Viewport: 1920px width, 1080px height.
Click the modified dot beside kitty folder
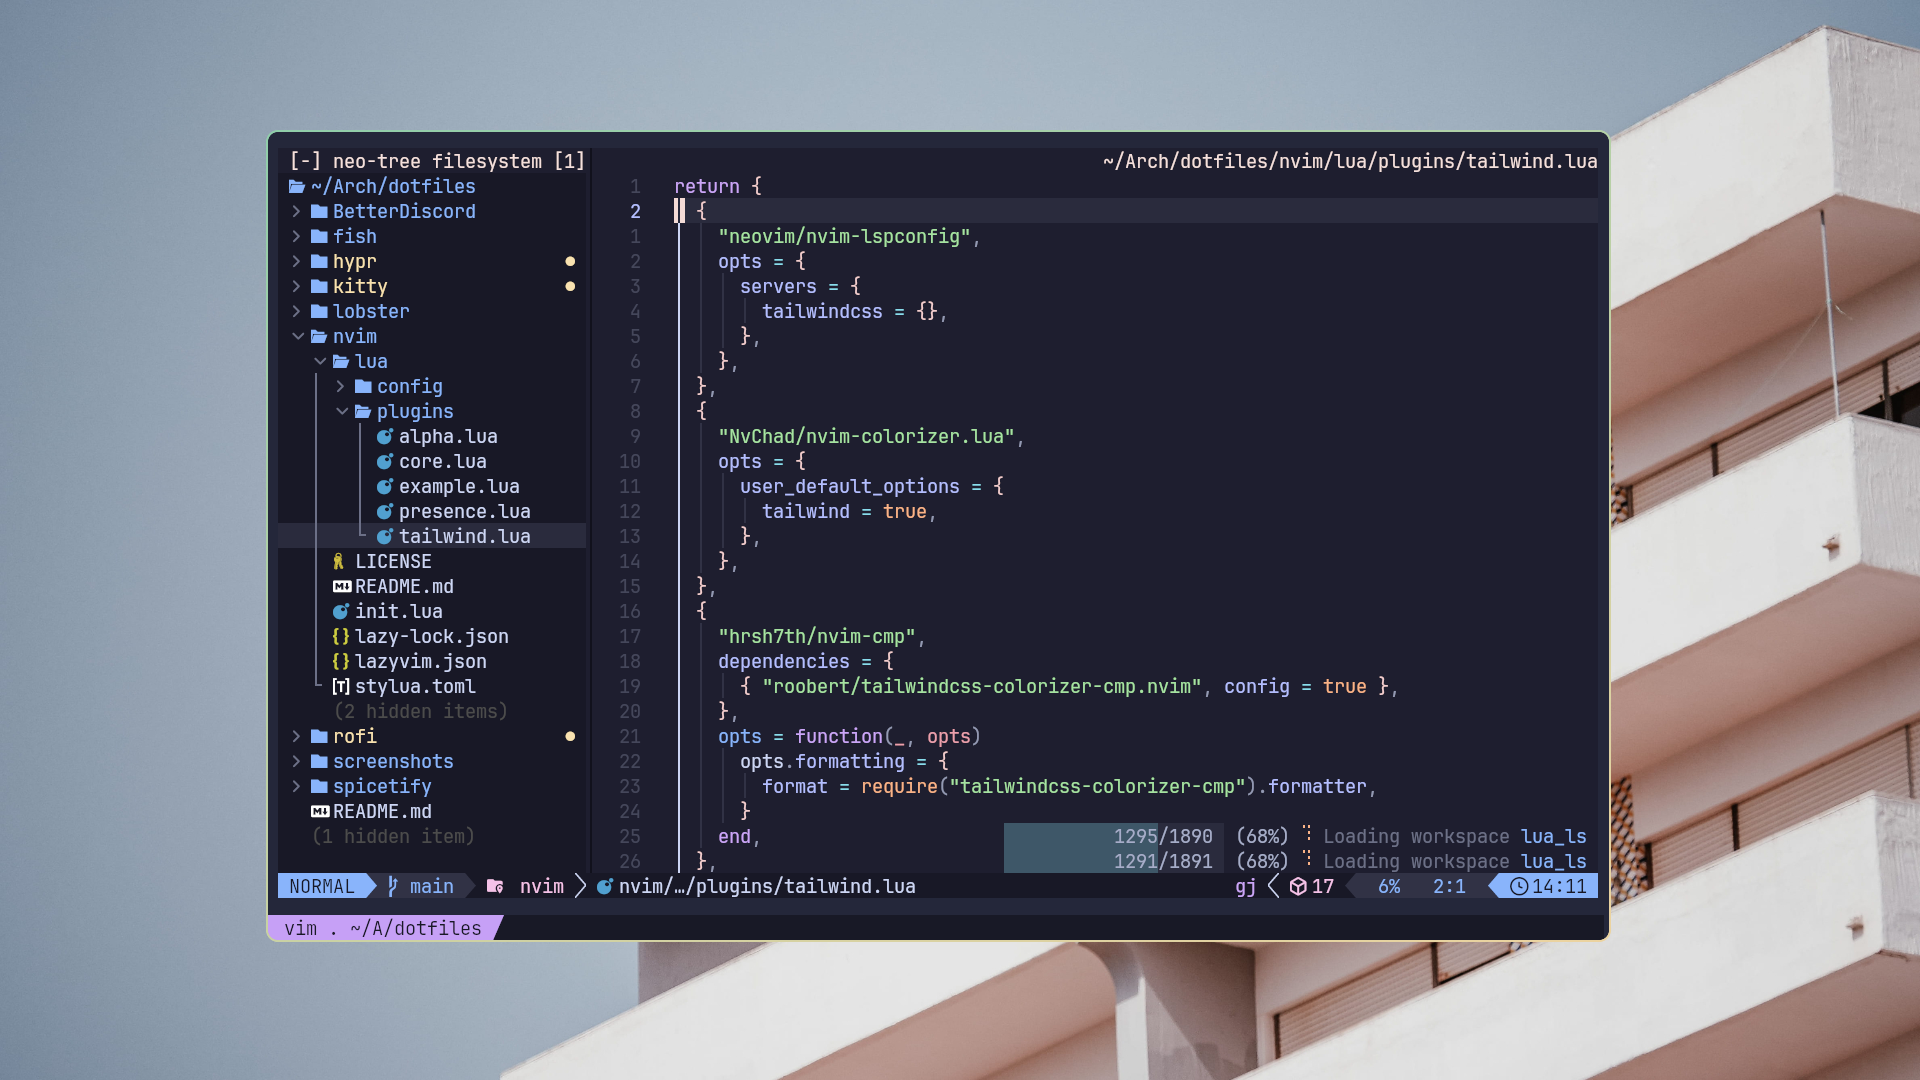(570, 287)
